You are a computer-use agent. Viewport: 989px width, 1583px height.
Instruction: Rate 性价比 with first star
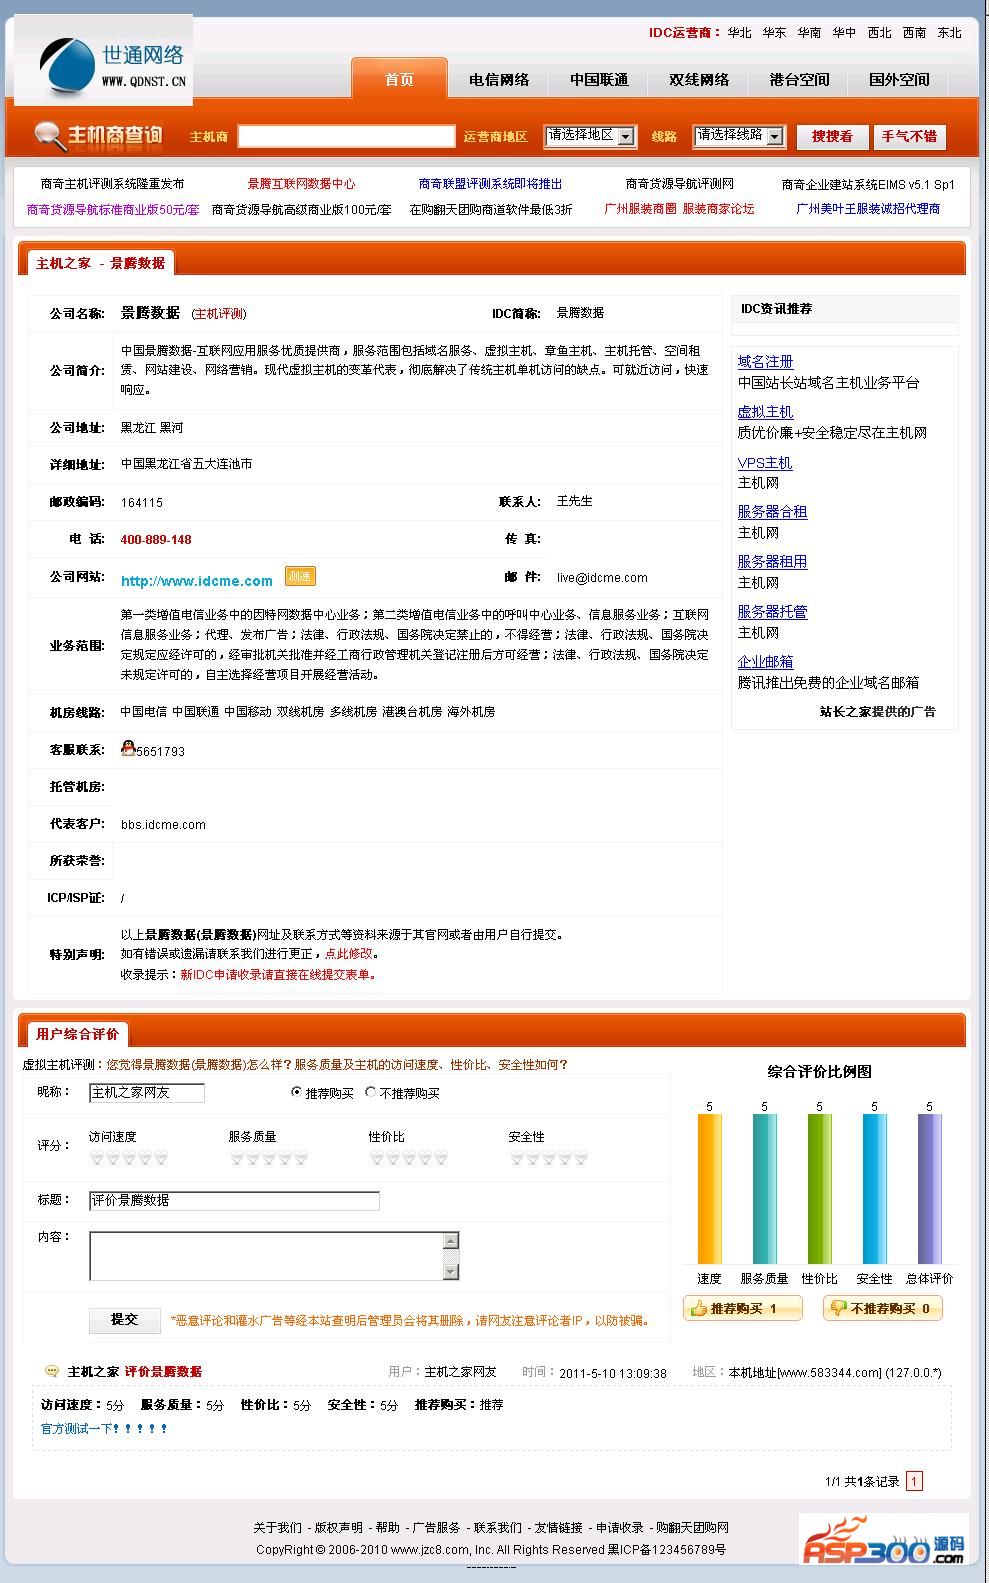tap(377, 1158)
